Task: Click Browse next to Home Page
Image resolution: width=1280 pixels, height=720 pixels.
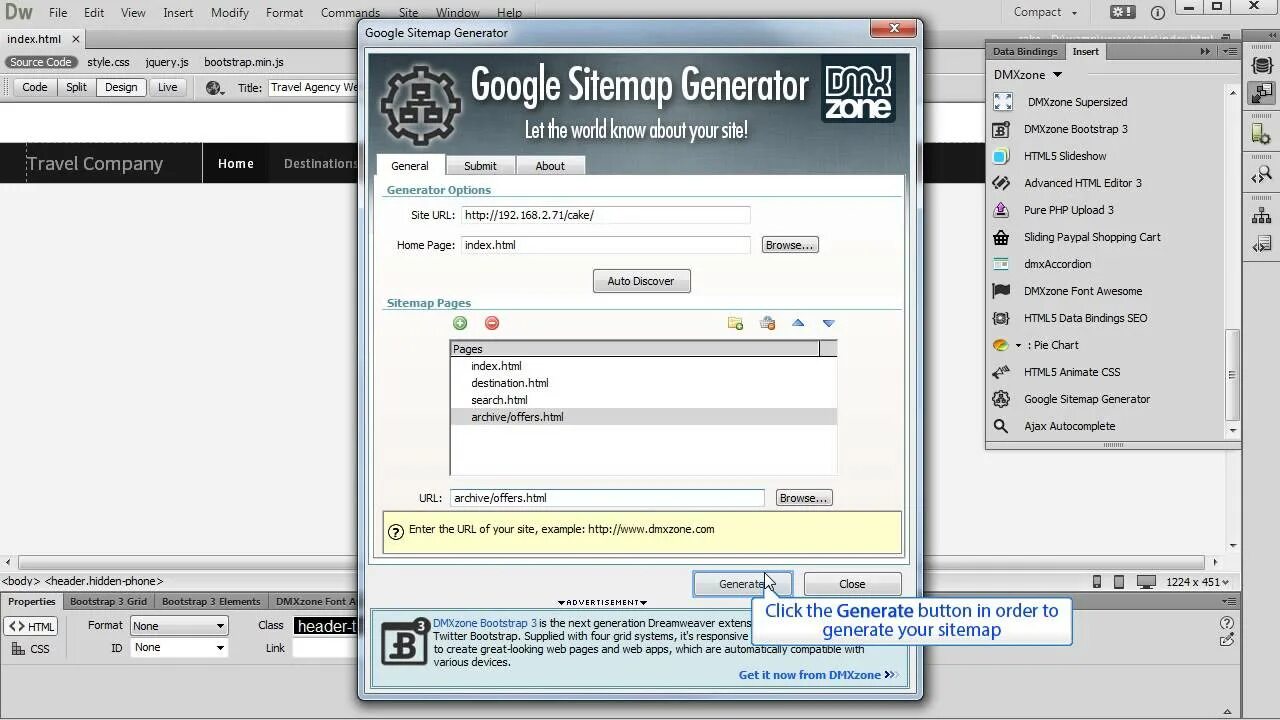Action: coord(789,245)
